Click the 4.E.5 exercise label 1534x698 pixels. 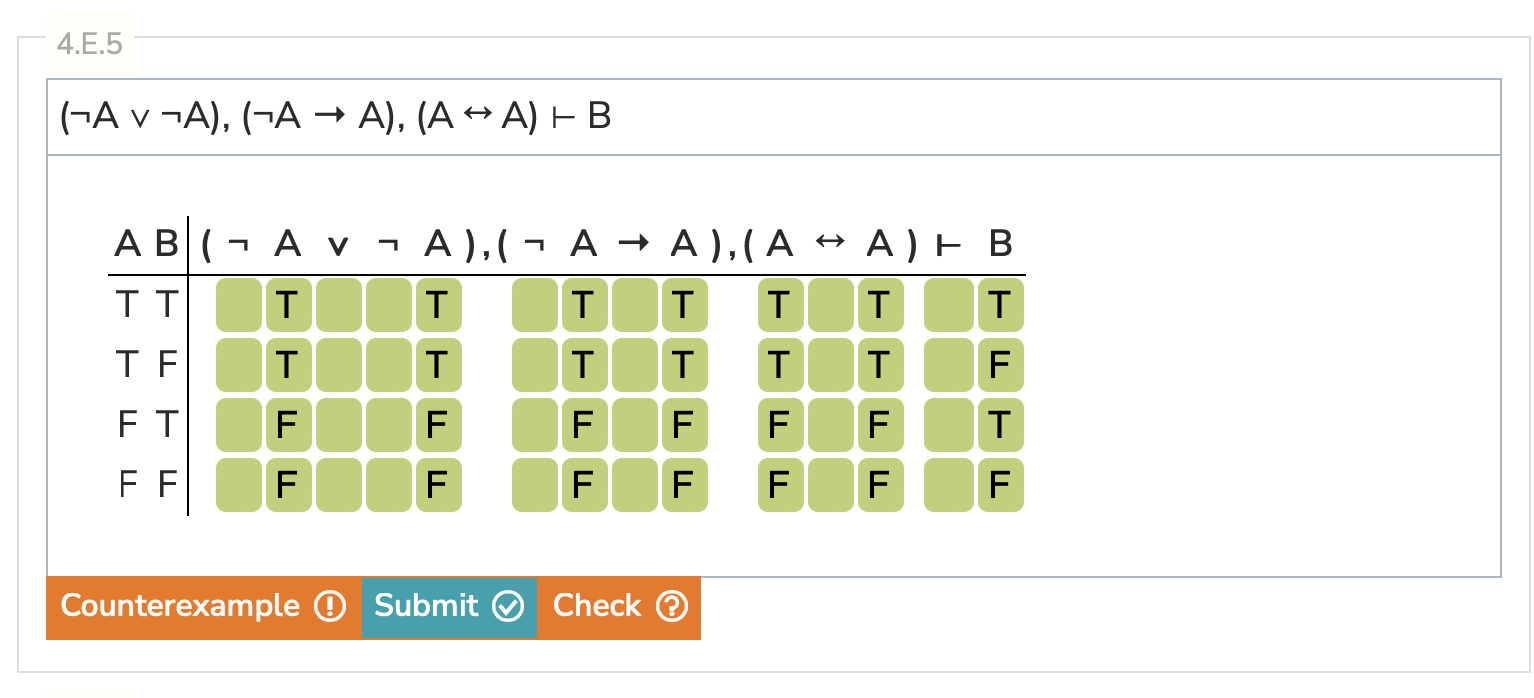tap(88, 43)
